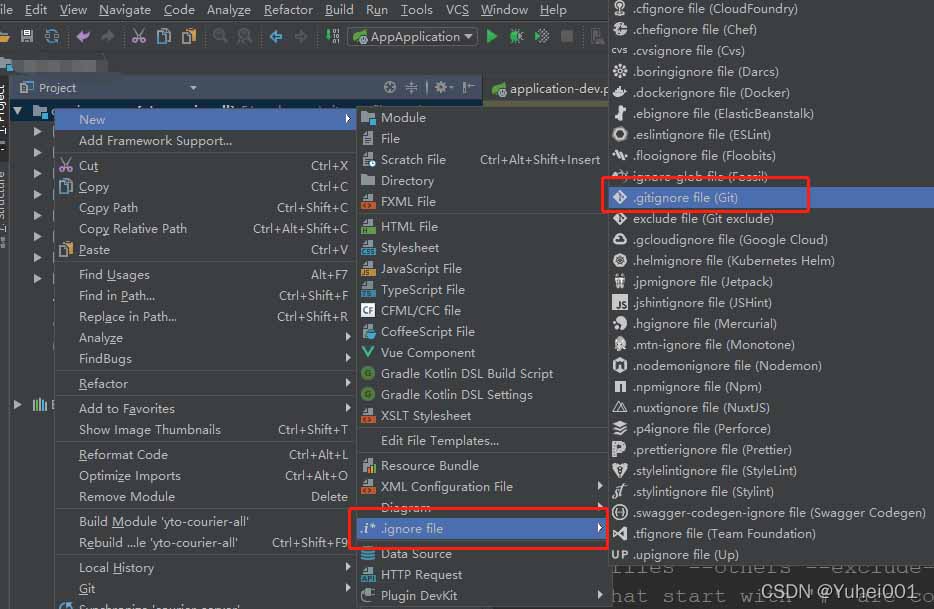
Task: Expand the Refactor submenu in context menu
Action: click(206, 384)
